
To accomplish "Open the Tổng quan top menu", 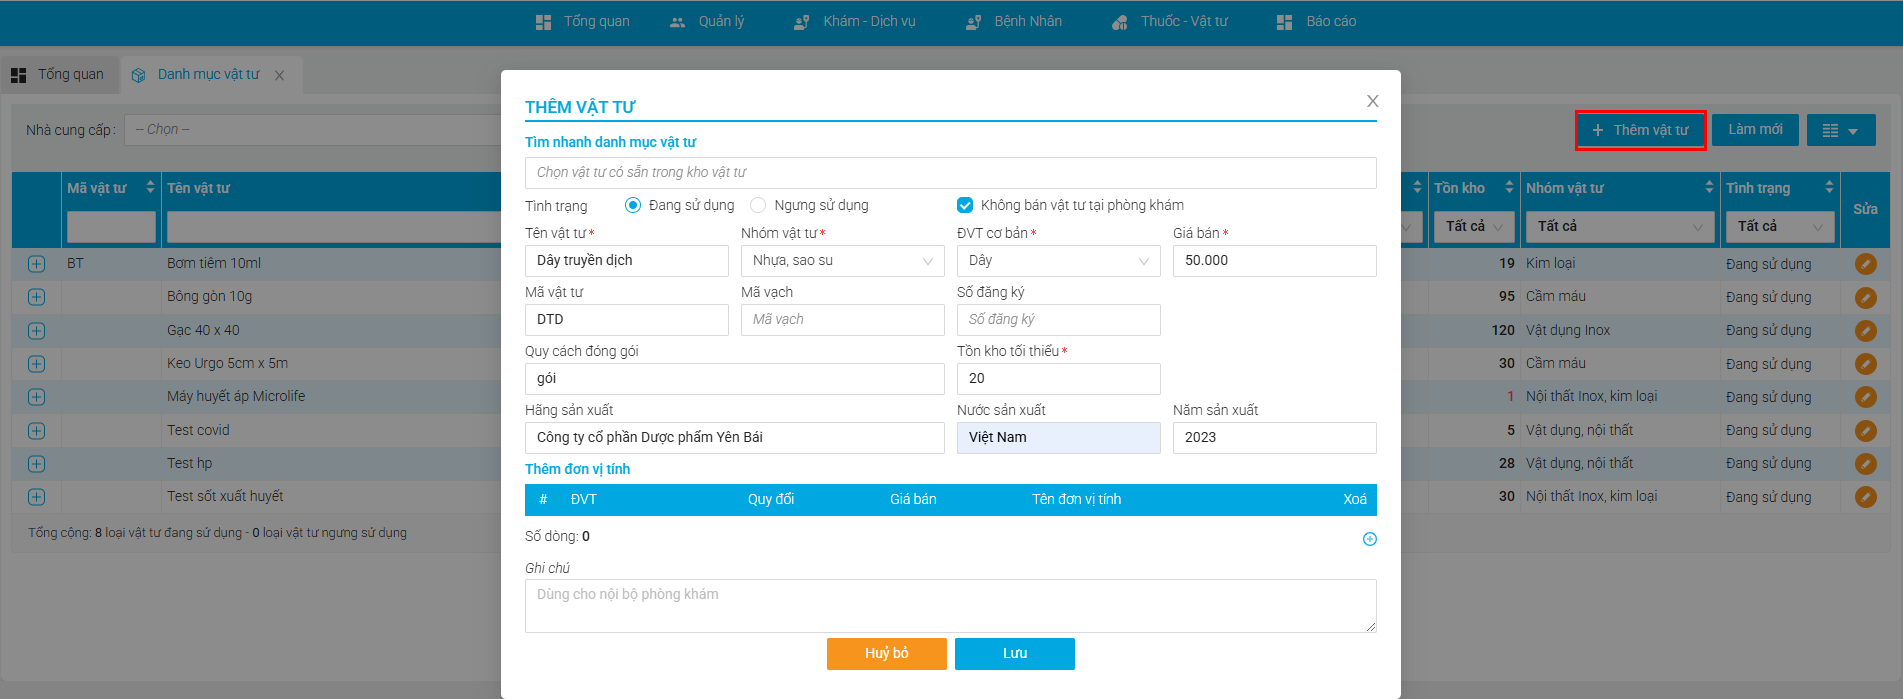I will 583,21.
